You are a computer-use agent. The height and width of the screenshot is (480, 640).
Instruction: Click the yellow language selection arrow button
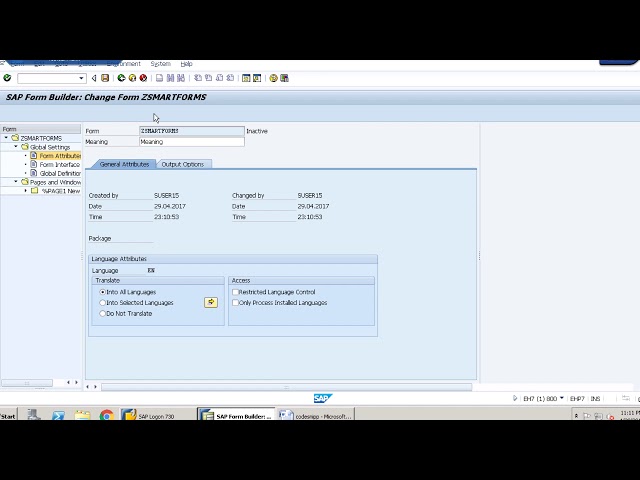211,302
